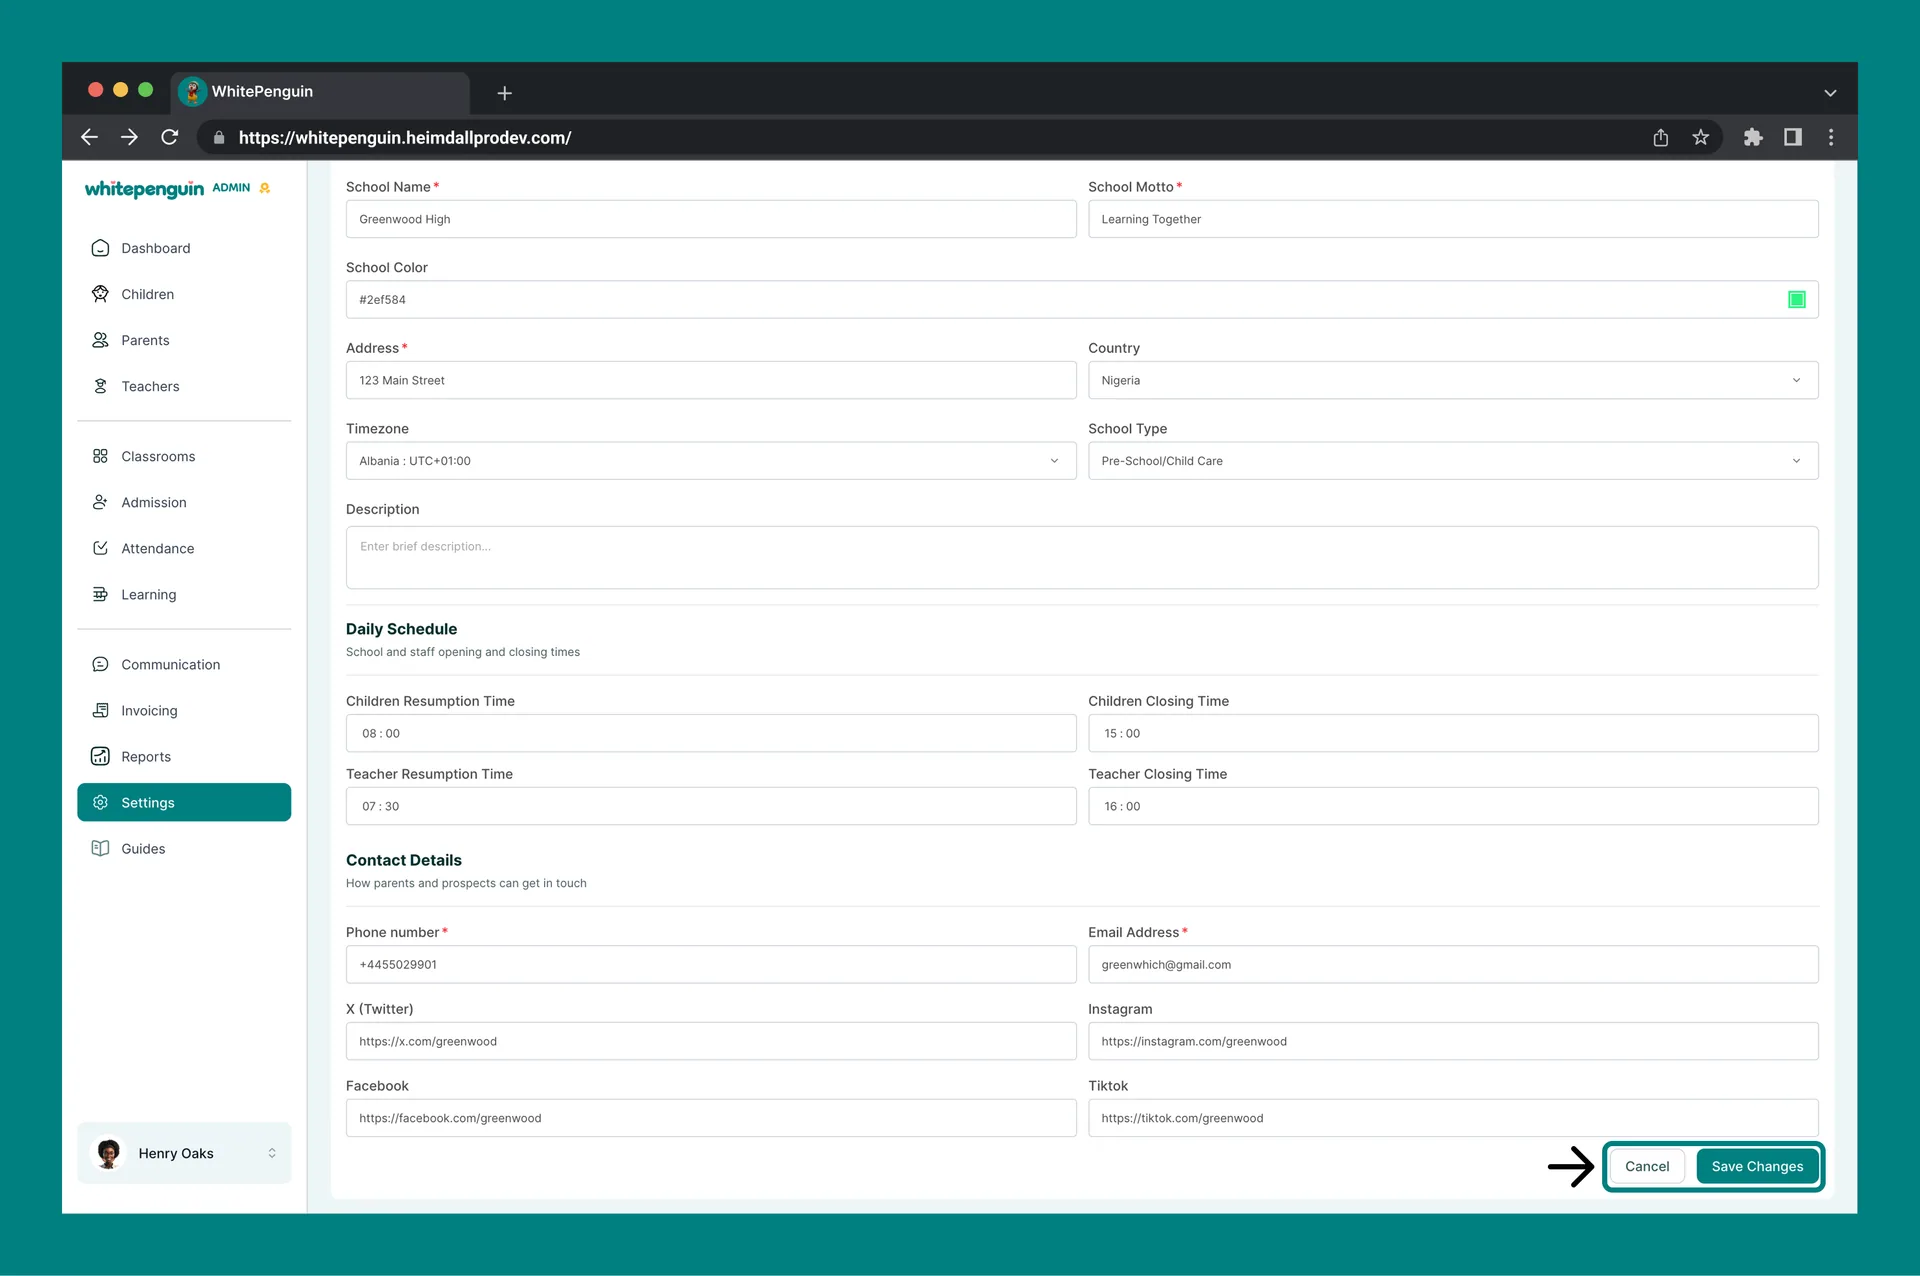Click the Henry Oaks avatar
Image resolution: width=1920 pixels, height=1276 pixels.
click(x=109, y=1153)
